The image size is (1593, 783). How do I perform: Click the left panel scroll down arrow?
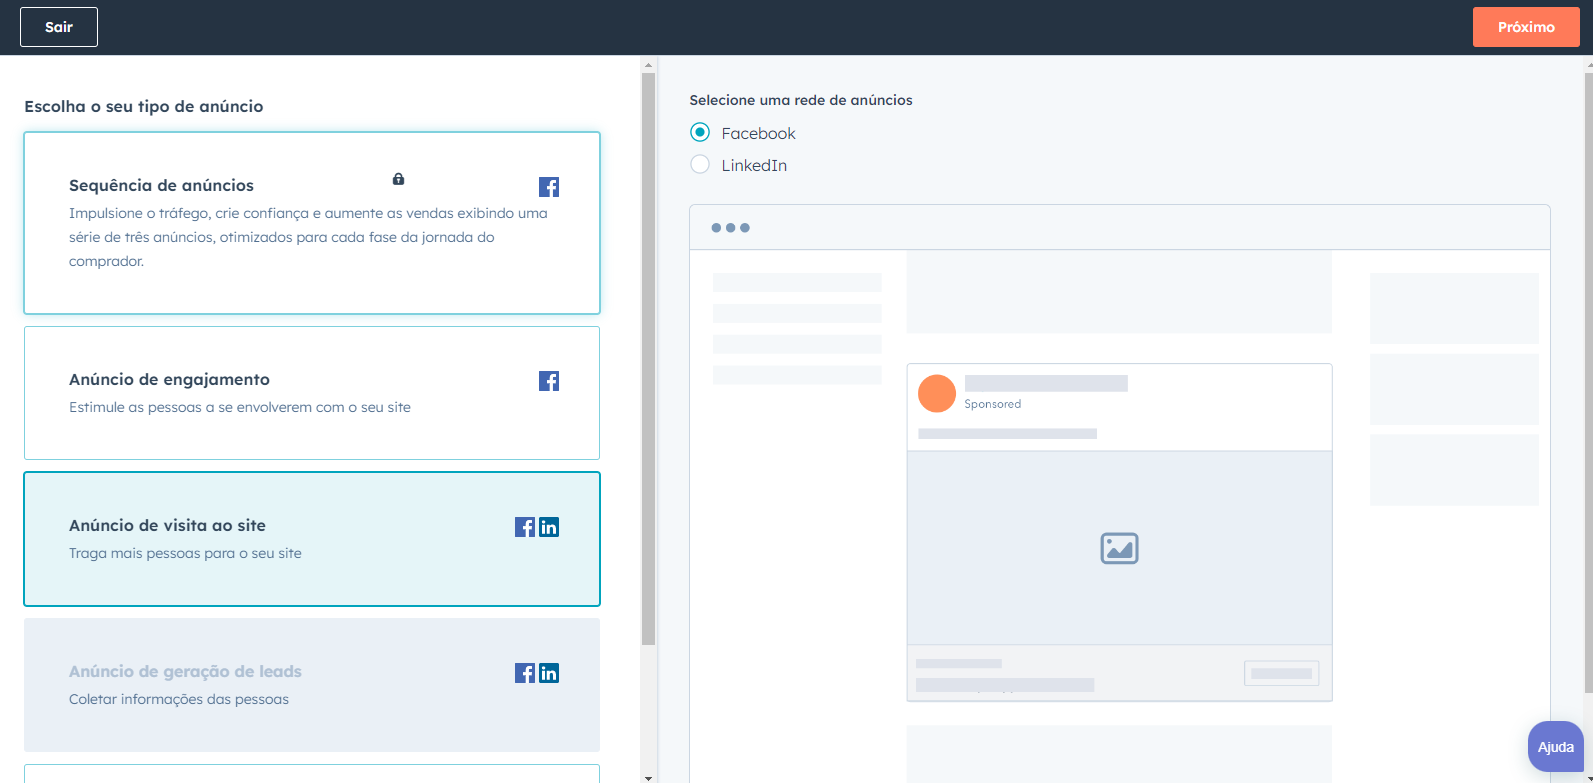pyautogui.click(x=648, y=777)
